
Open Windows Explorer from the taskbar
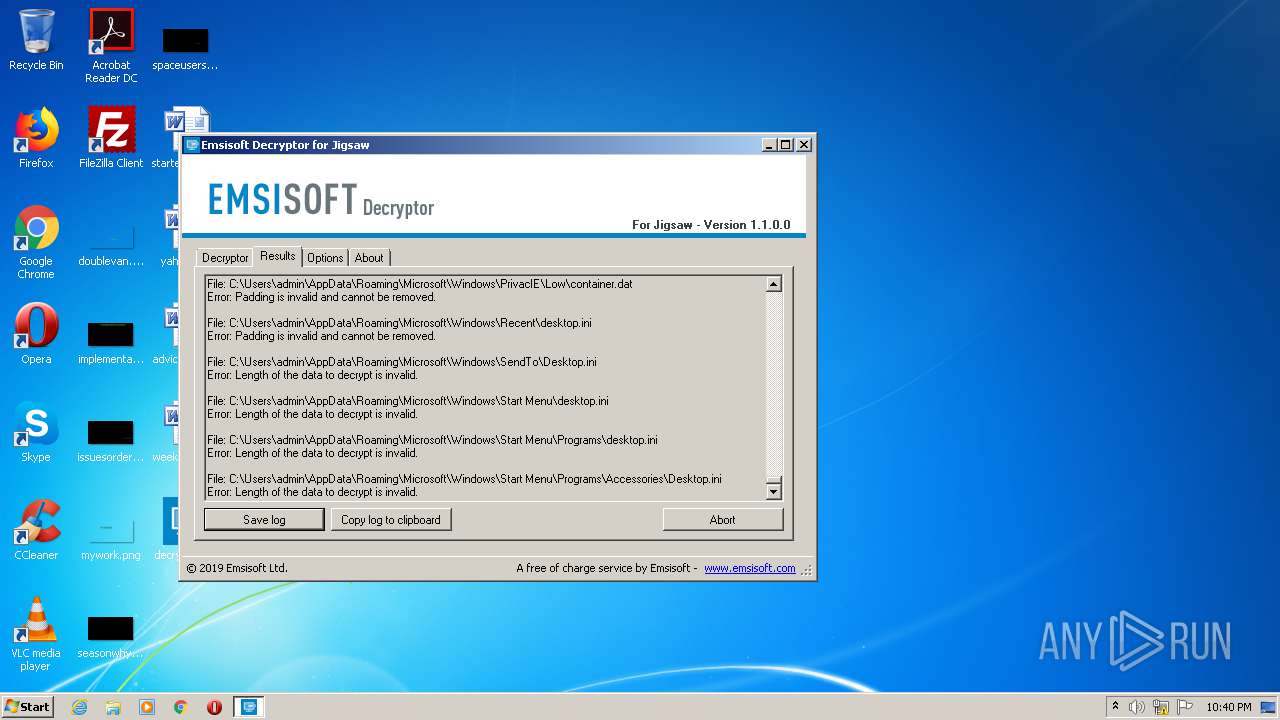113,707
